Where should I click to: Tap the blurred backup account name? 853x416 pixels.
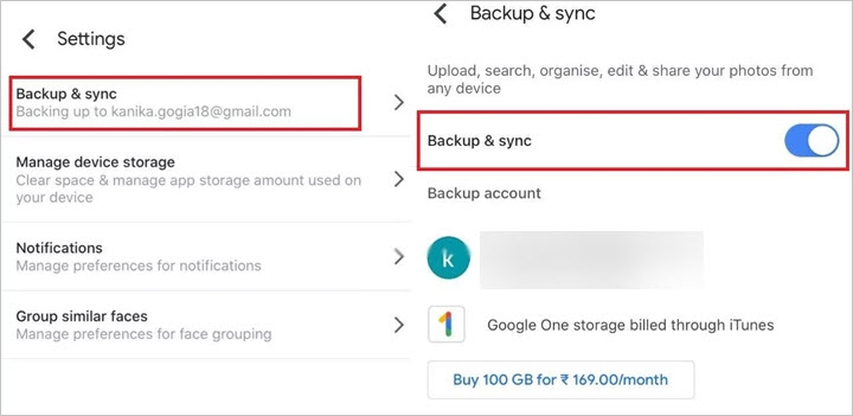[591, 259]
